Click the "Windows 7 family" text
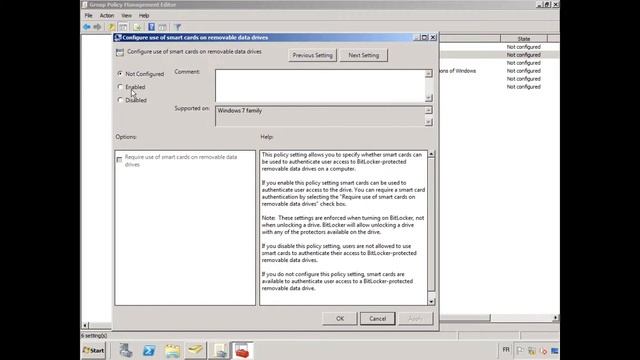This screenshot has height=360, width=640. click(x=240, y=111)
